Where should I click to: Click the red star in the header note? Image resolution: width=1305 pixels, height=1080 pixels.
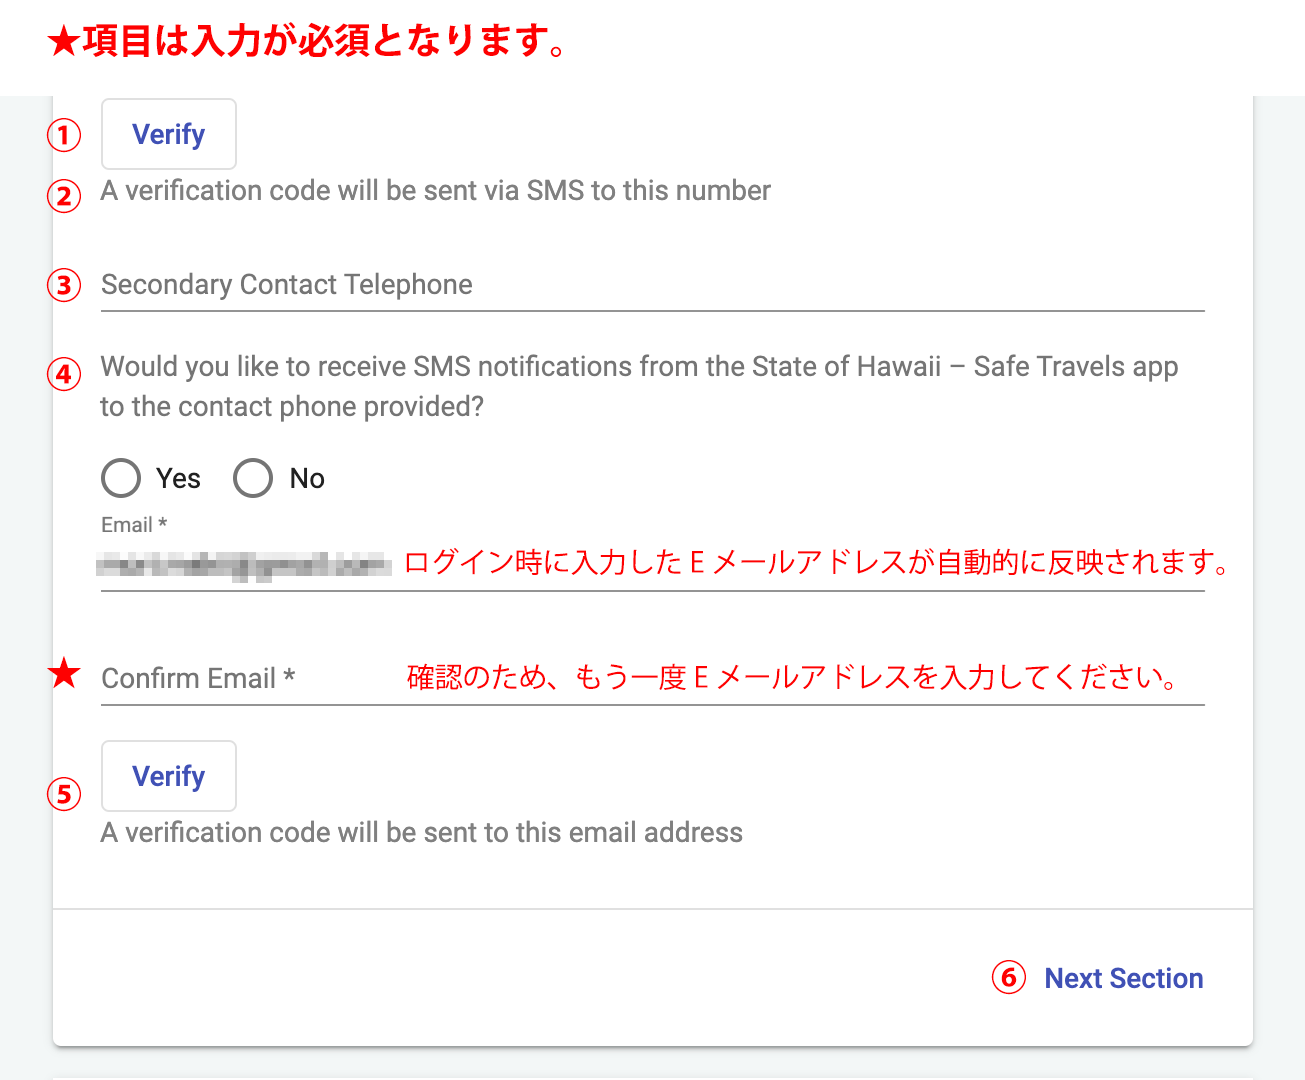[63, 42]
